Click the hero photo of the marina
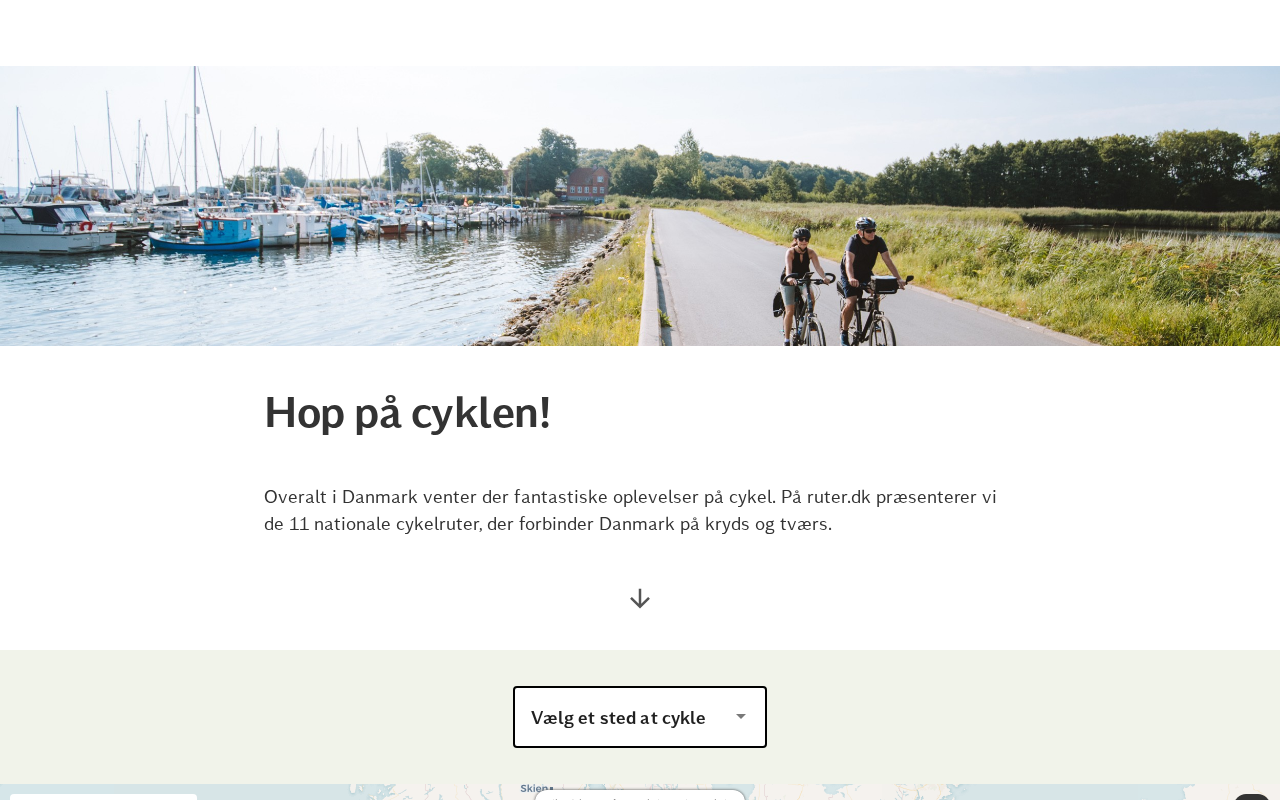Screen dimensions: 1280x800 (x=640, y=206)
